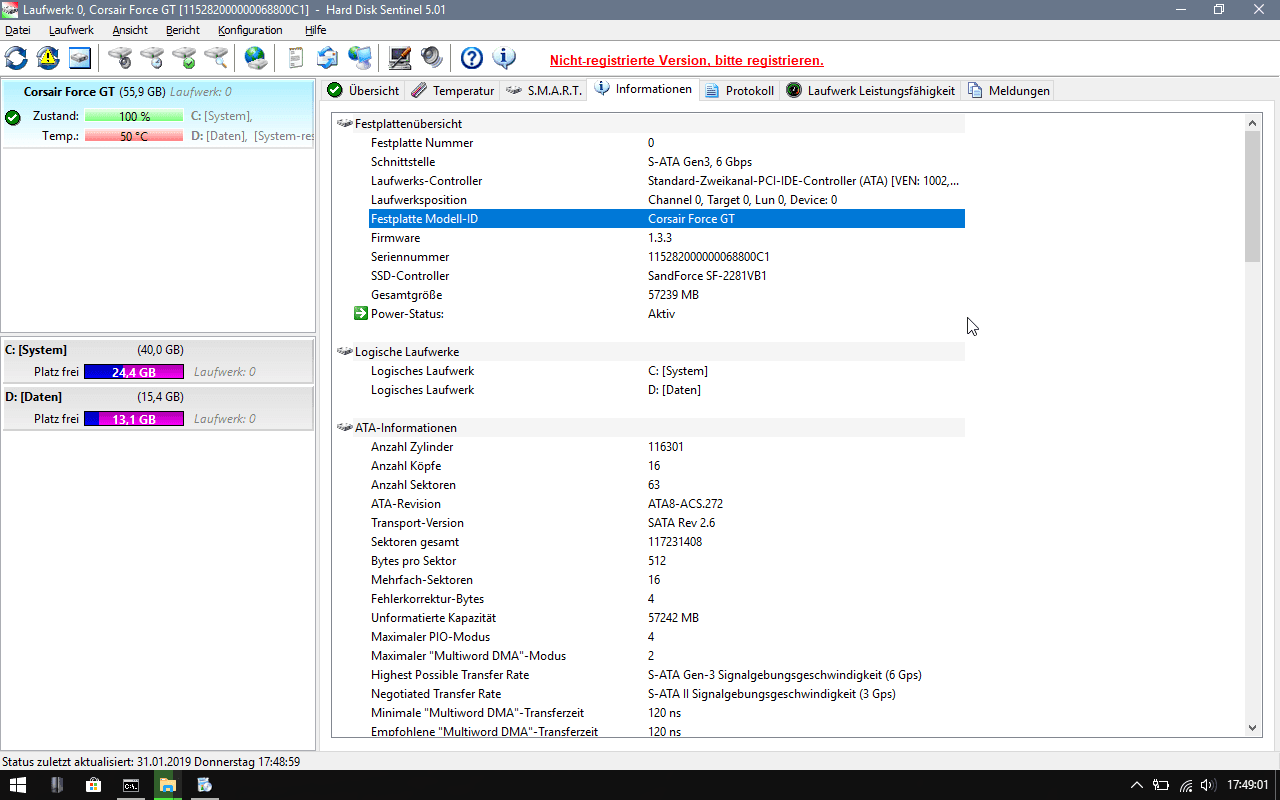Switch to the S.M.A.R.T. tab
Screen dimensions: 1280x800
(x=543, y=90)
